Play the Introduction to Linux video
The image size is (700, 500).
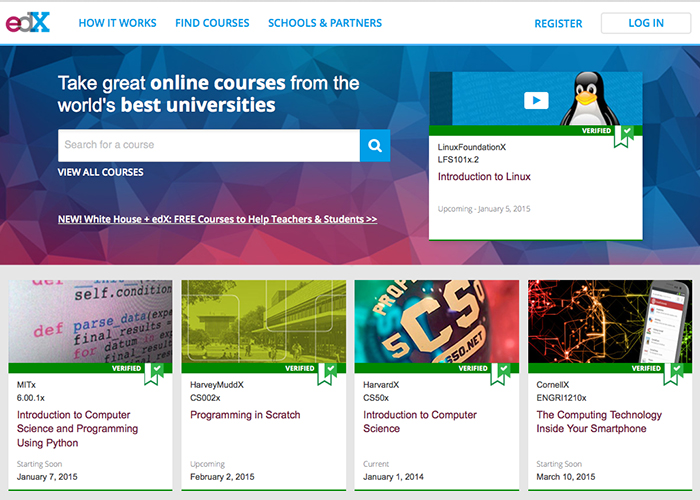click(x=536, y=100)
